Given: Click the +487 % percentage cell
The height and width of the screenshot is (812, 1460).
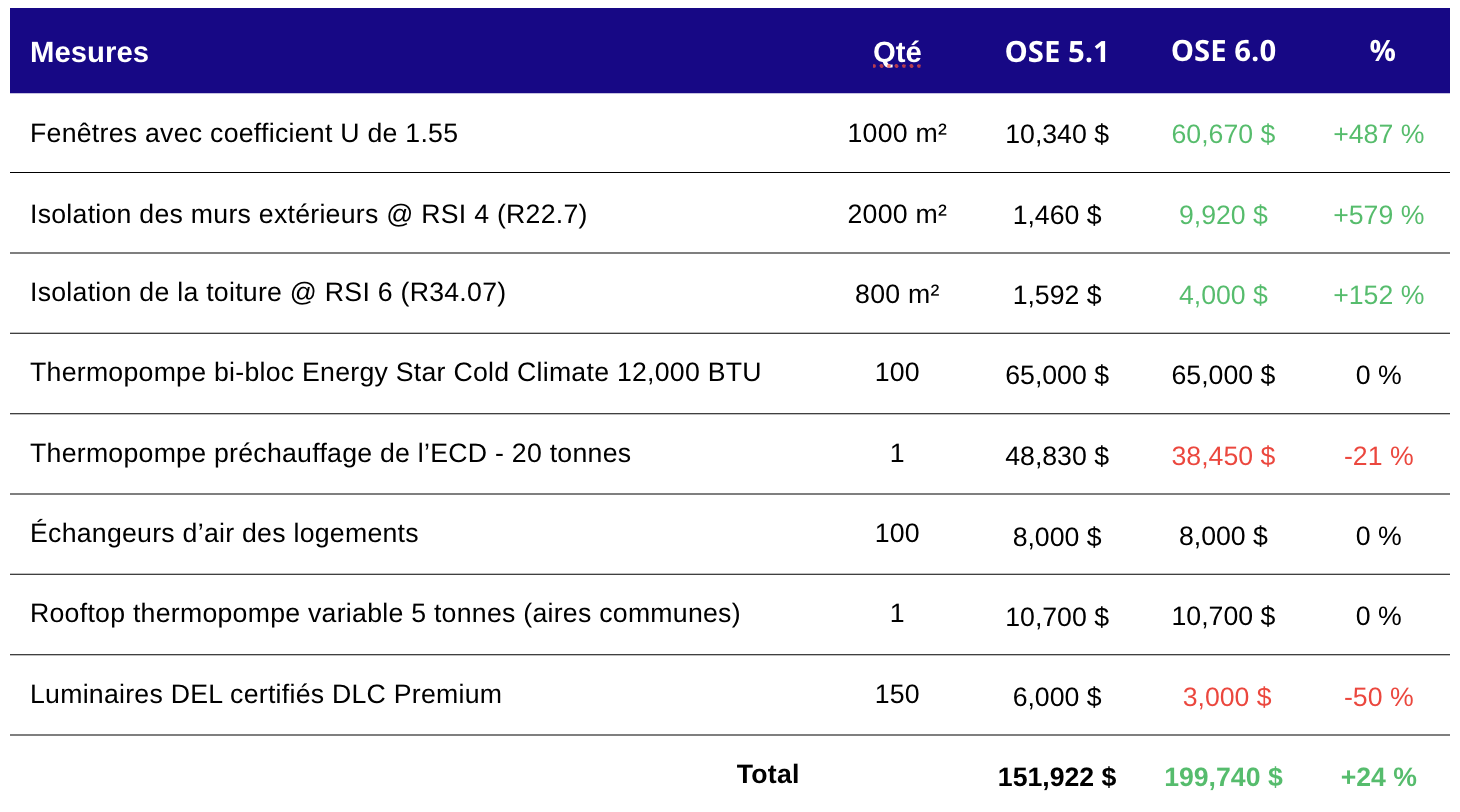Looking at the screenshot, I should (1378, 134).
